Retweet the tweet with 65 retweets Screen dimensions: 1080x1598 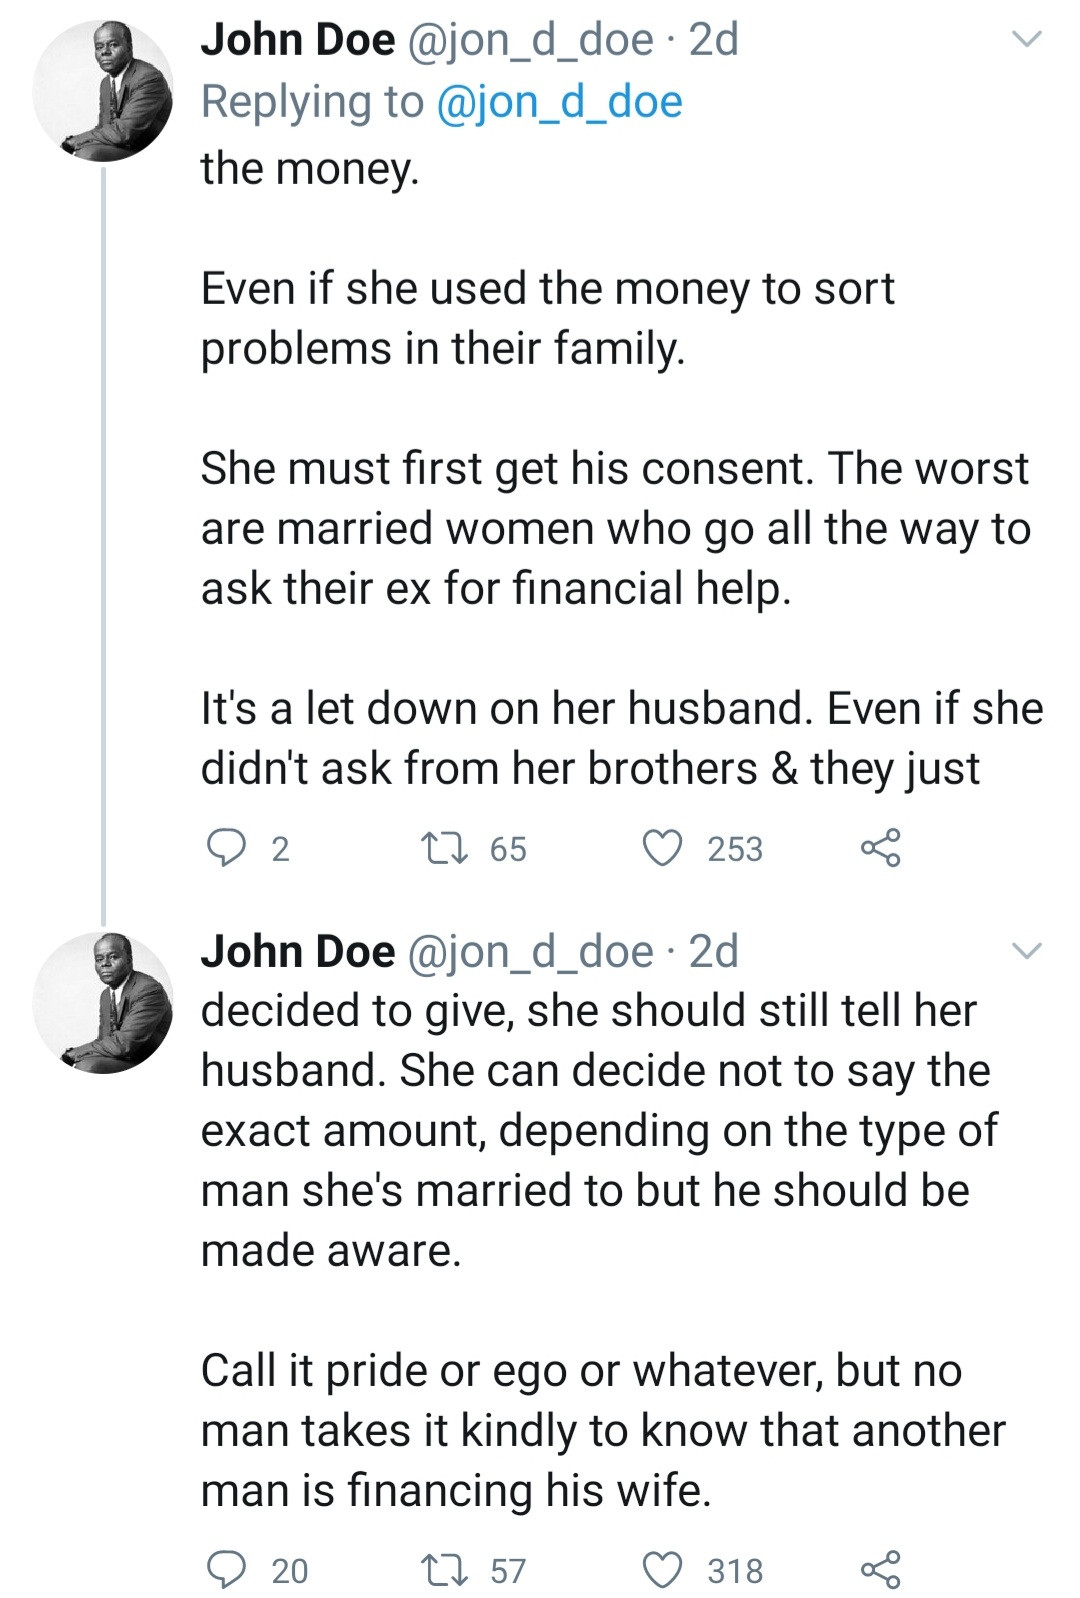(442, 848)
